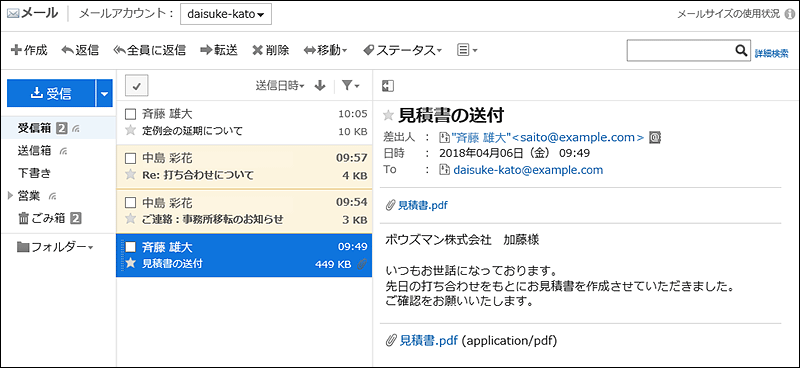
Task: Check the Re: 打ち合わせについて mail checkbox
Action: 131,158
